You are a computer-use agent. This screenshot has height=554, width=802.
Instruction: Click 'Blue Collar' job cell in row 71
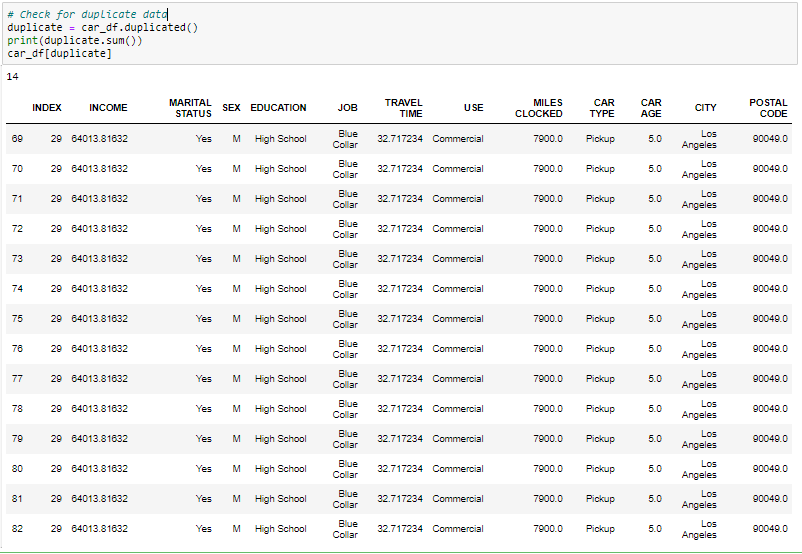(345, 199)
